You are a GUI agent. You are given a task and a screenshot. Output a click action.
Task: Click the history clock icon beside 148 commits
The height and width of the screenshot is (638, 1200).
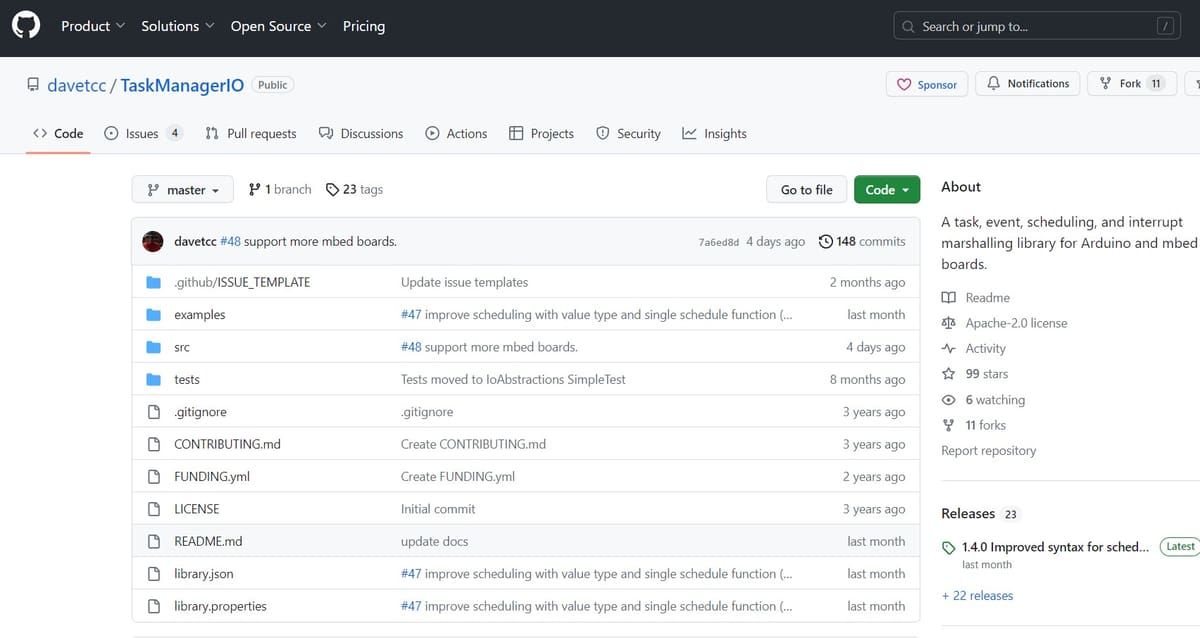(825, 242)
